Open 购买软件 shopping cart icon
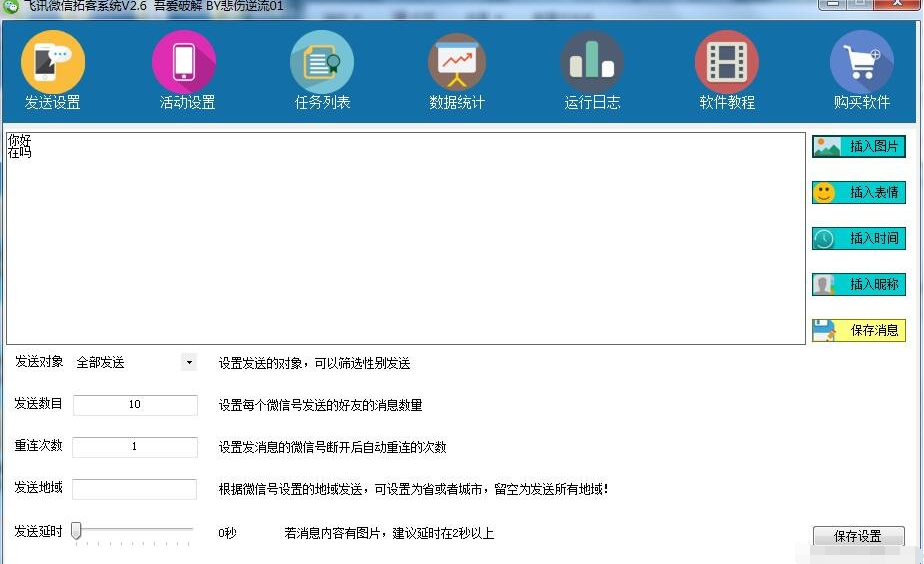The width and height of the screenshot is (924, 564). 862,62
